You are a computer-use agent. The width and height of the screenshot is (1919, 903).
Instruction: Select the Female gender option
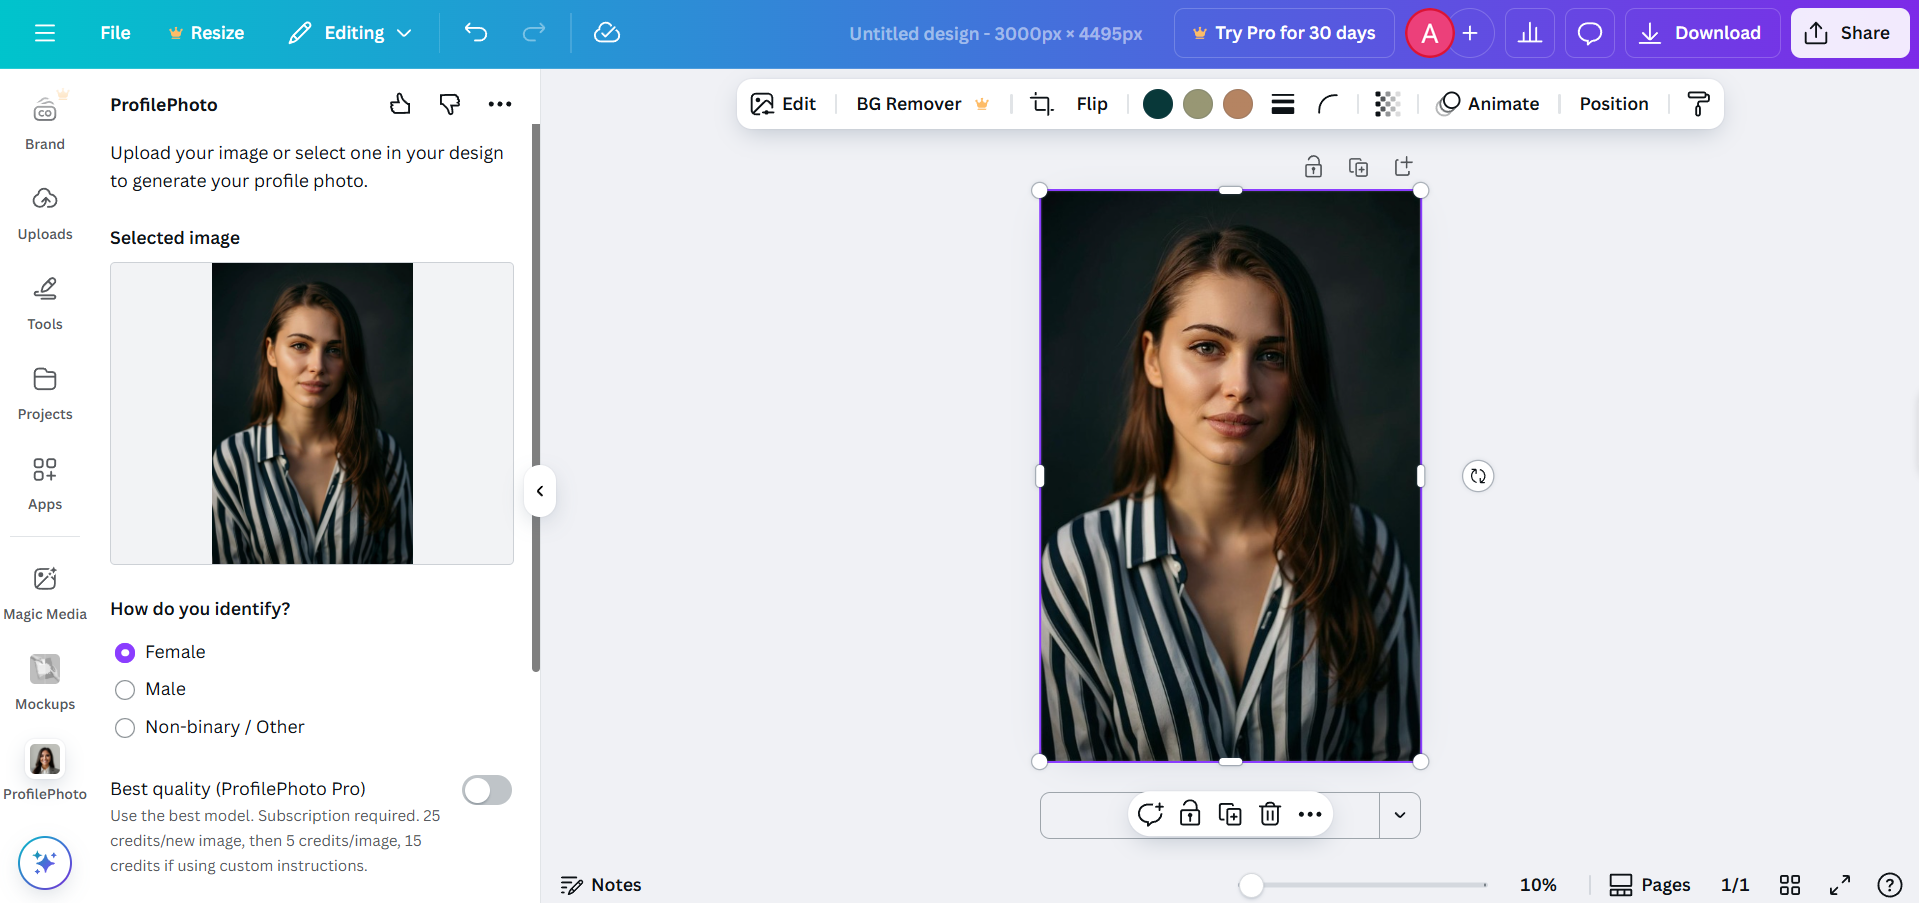[125, 652]
